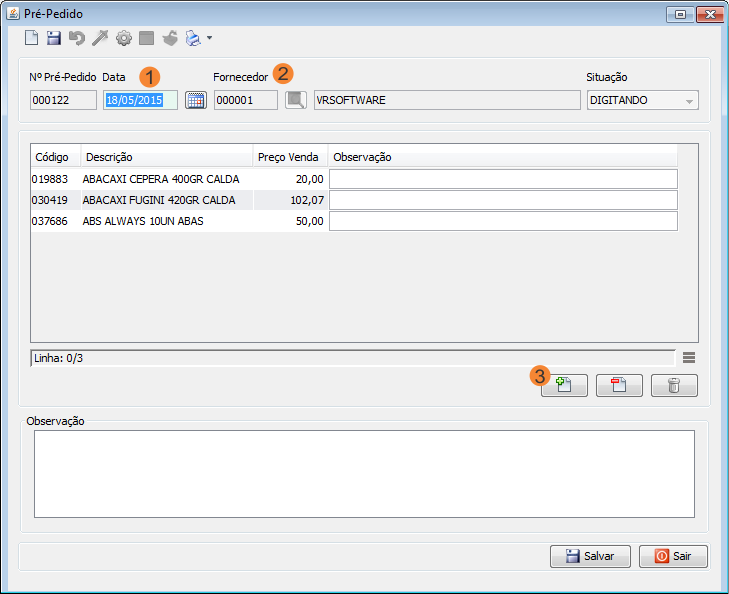
Task: Click the floppy disk save icon in the toolbar
Action: pyautogui.click(x=54, y=38)
